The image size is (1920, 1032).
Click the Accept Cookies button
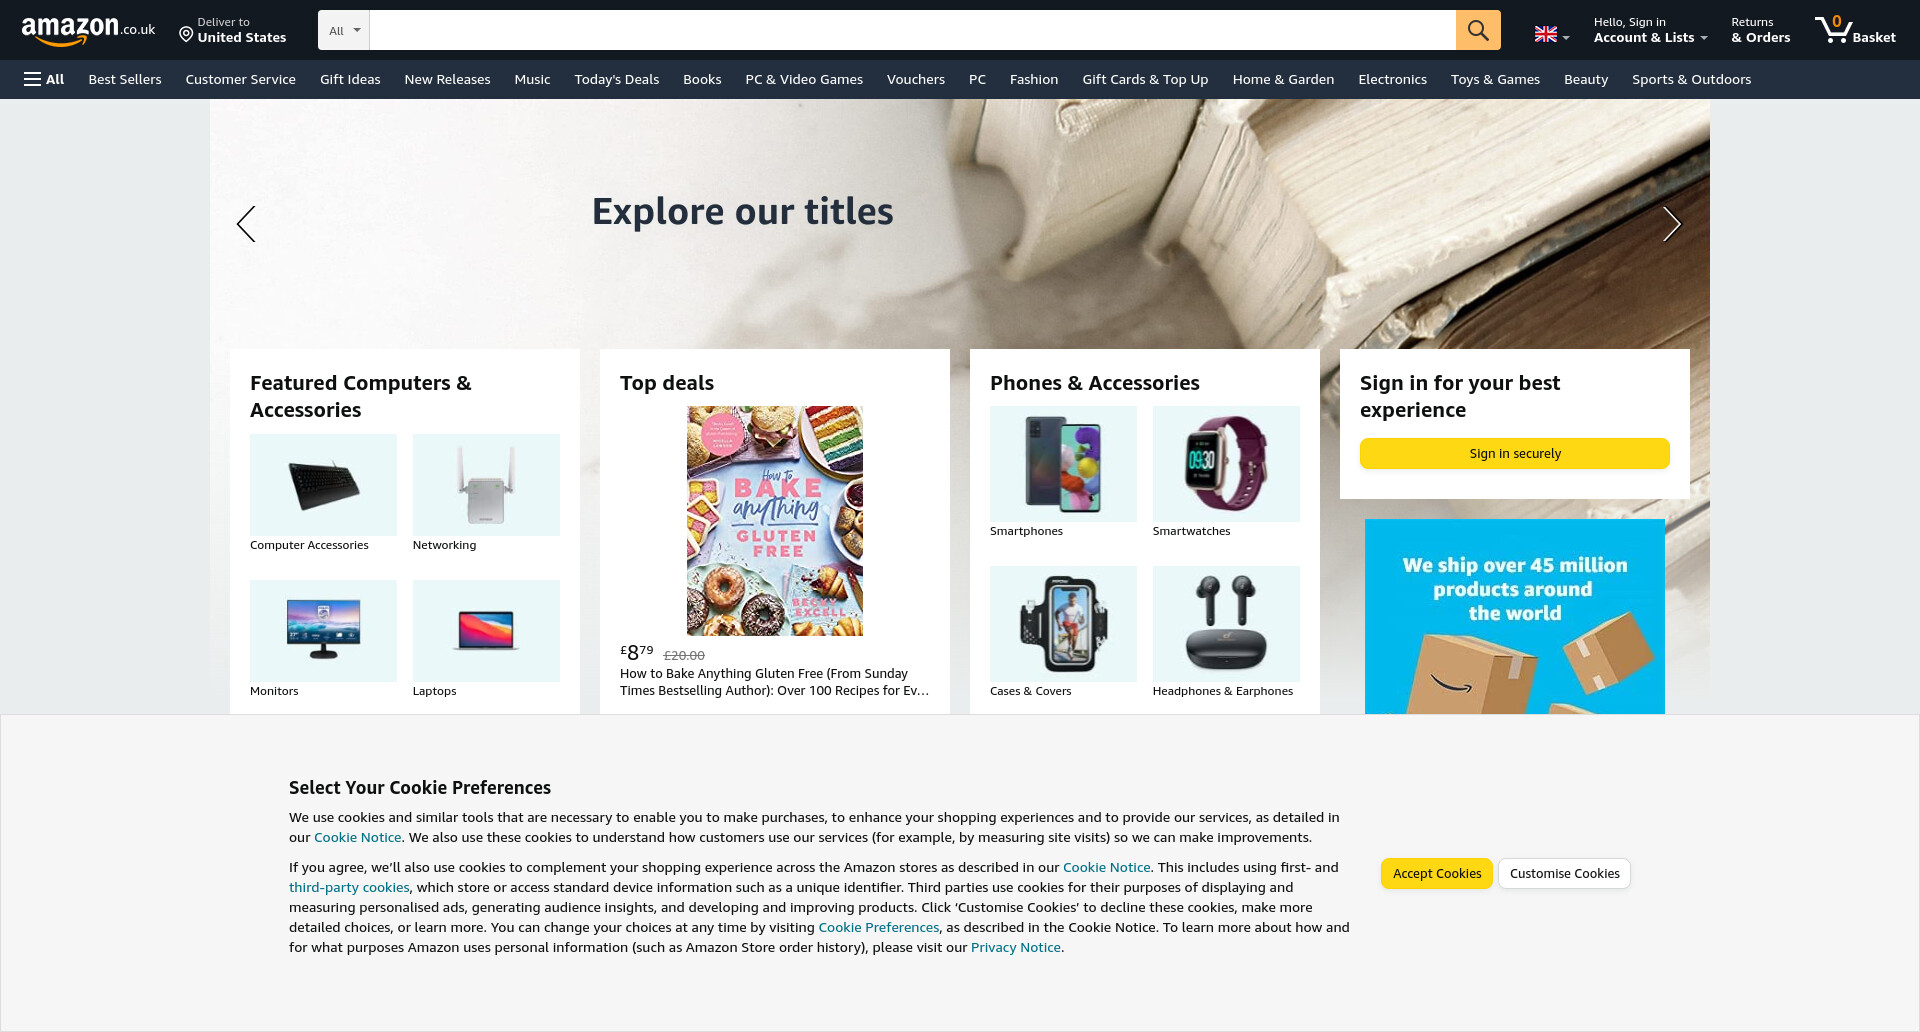coord(1437,873)
